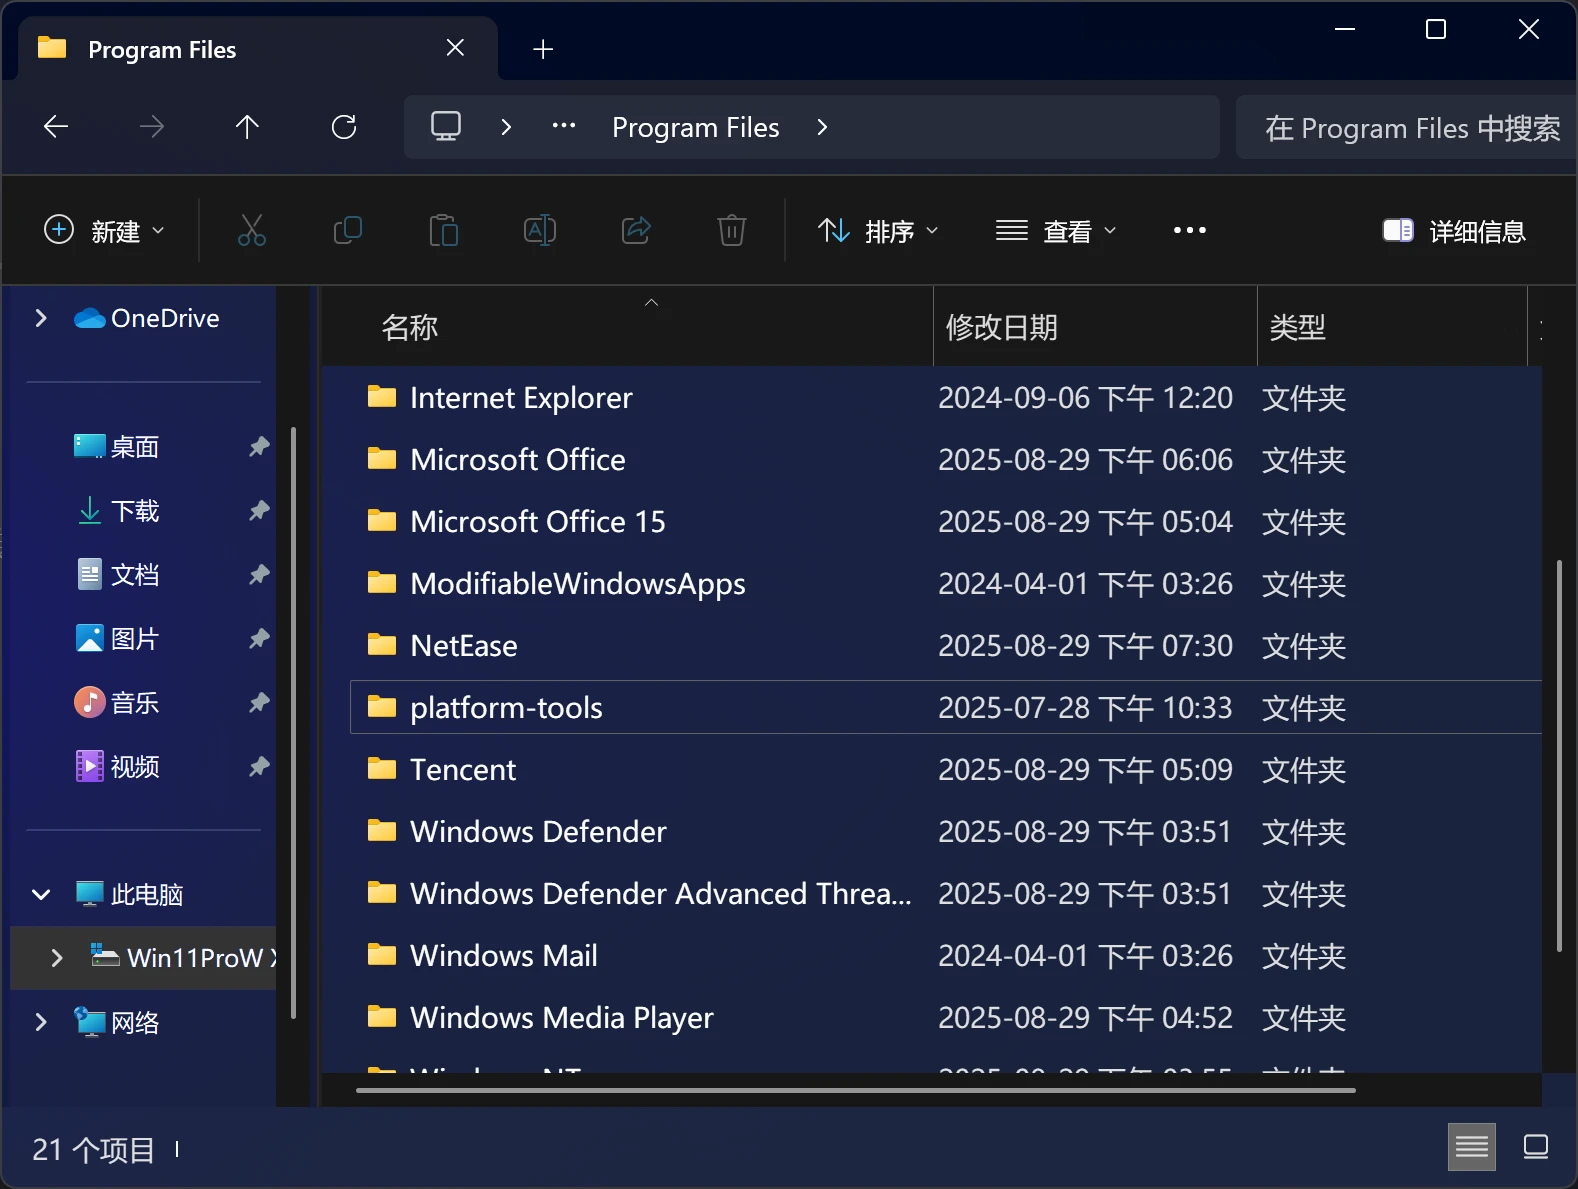1578x1189 pixels.
Task: Click the vertical scrollbar of file list
Action: [1559, 756]
